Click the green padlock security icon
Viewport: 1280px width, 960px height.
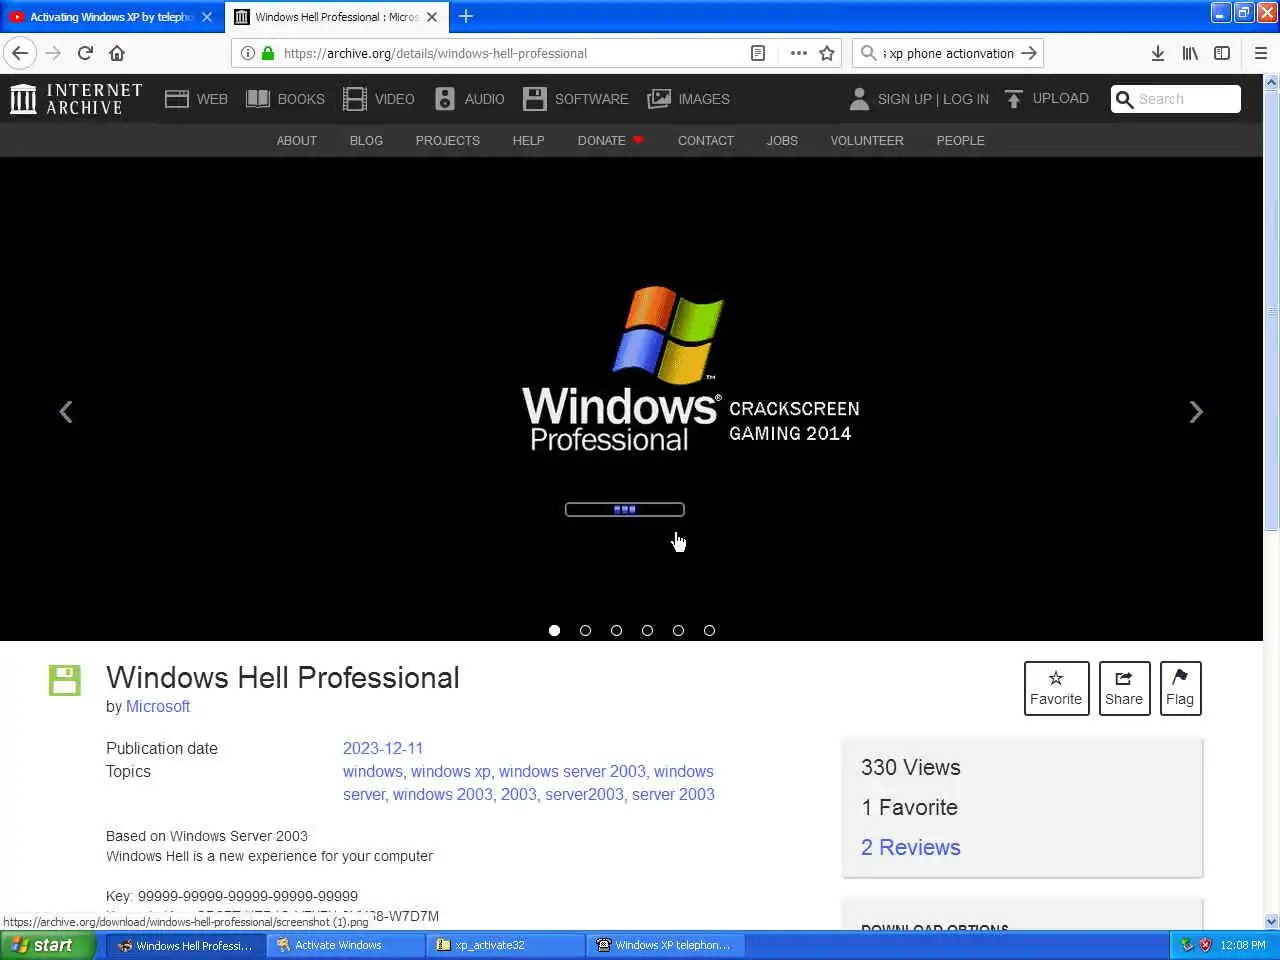click(267, 53)
